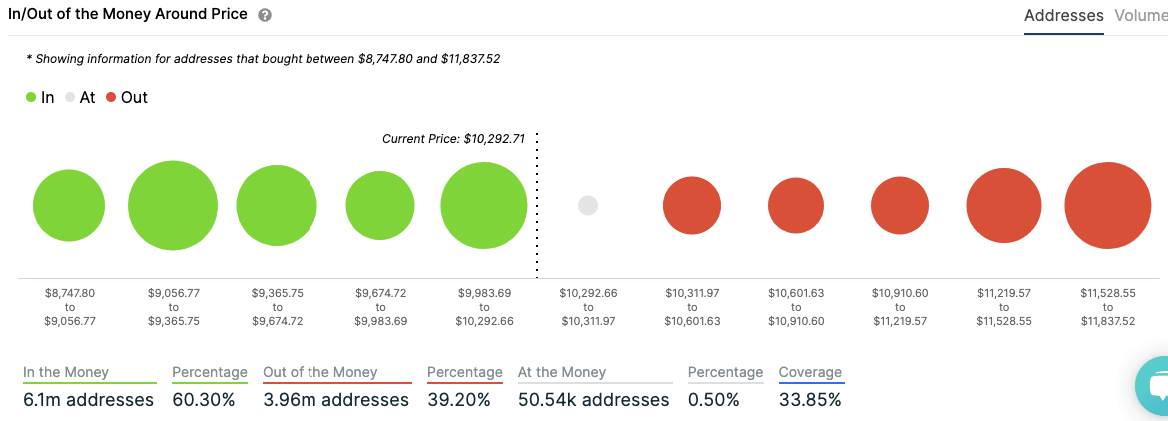This screenshot has width=1168, height=421.
Task: Click the In the Money addresses stat
Action: [x=88, y=400]
